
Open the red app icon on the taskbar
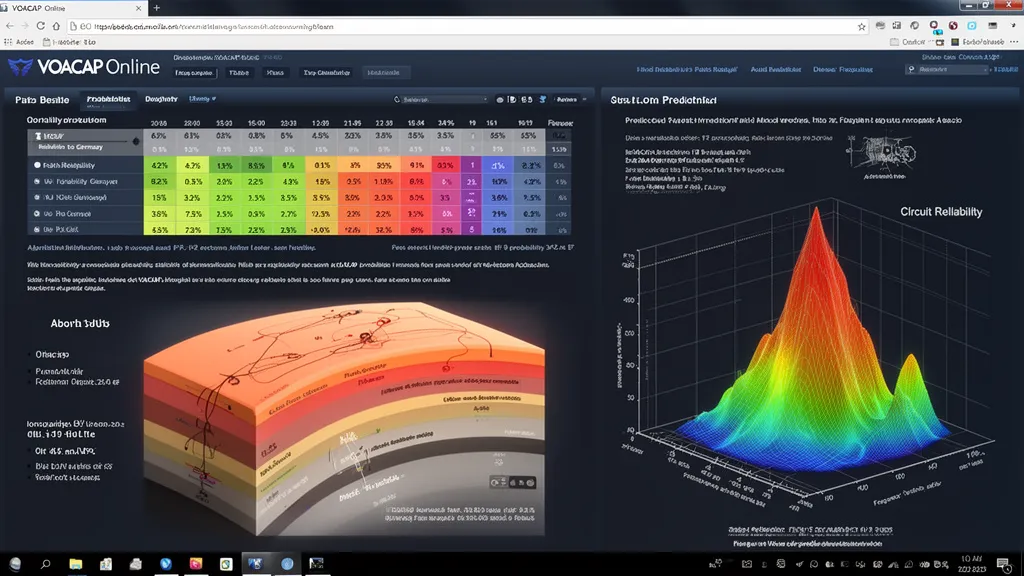point(196,564)
